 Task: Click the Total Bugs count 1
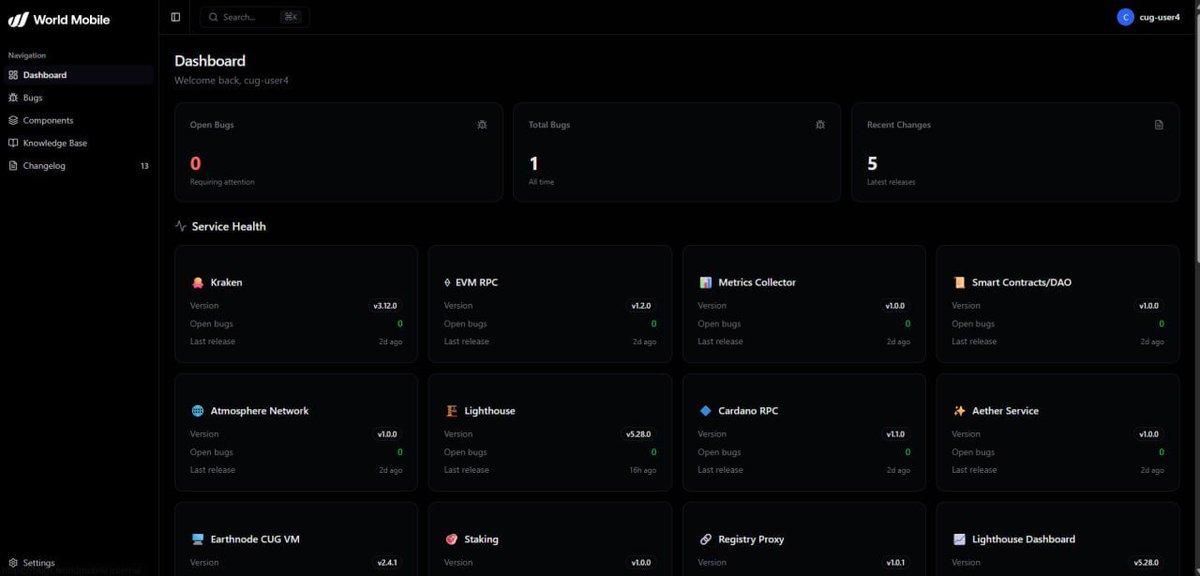point(533,163)
